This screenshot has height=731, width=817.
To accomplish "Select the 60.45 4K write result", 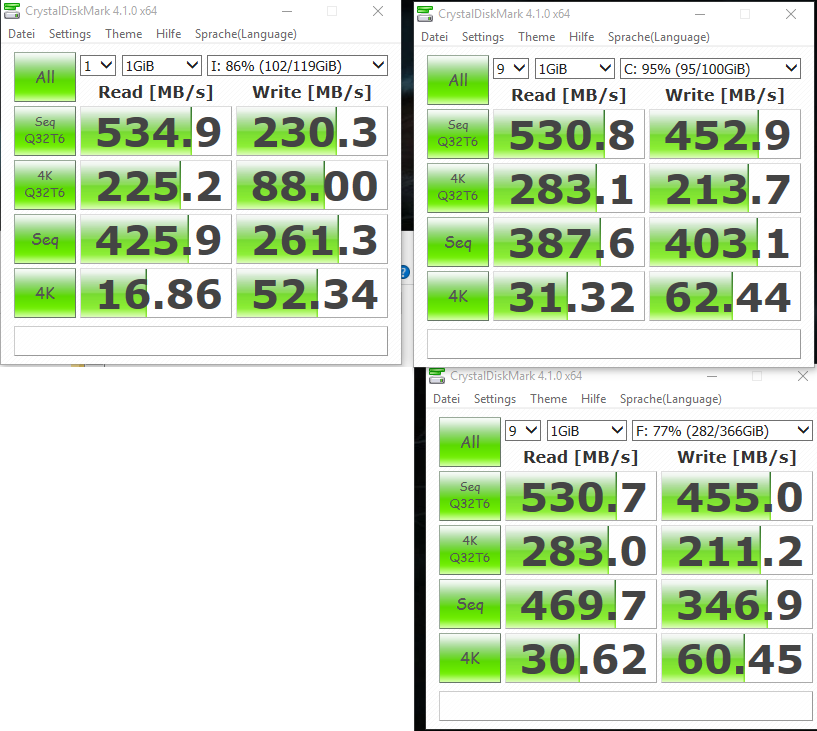I will pyautogui.click(x=737, y=658).
